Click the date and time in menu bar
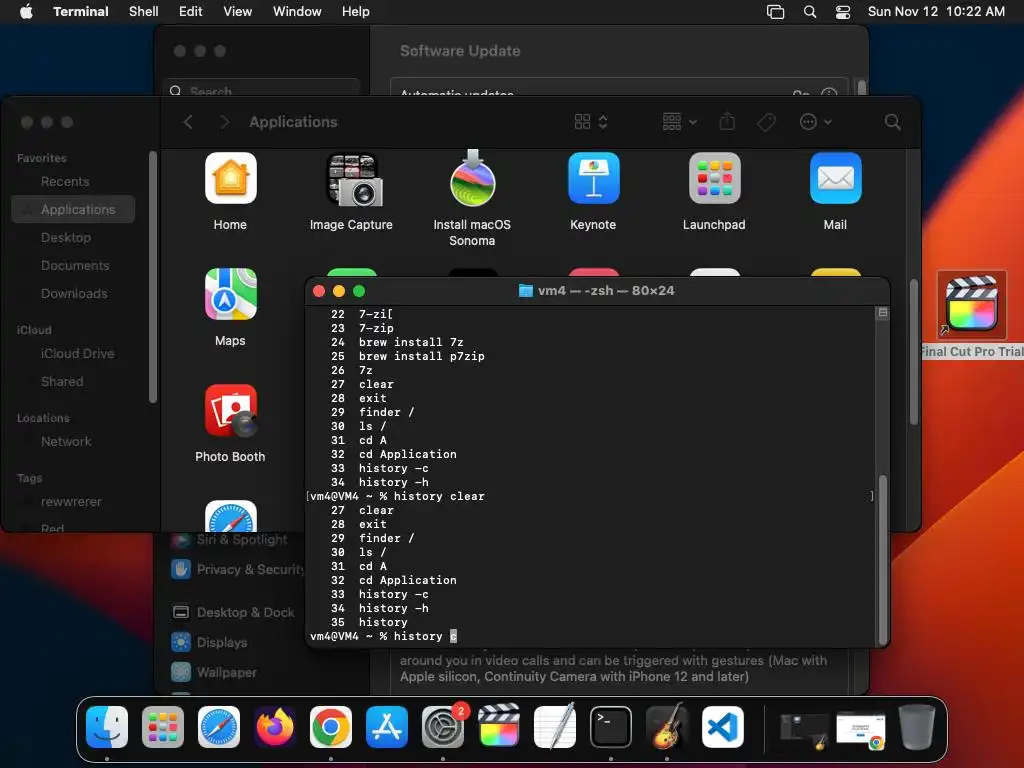This screenshot has height=768, width=1024. (936, 11)
